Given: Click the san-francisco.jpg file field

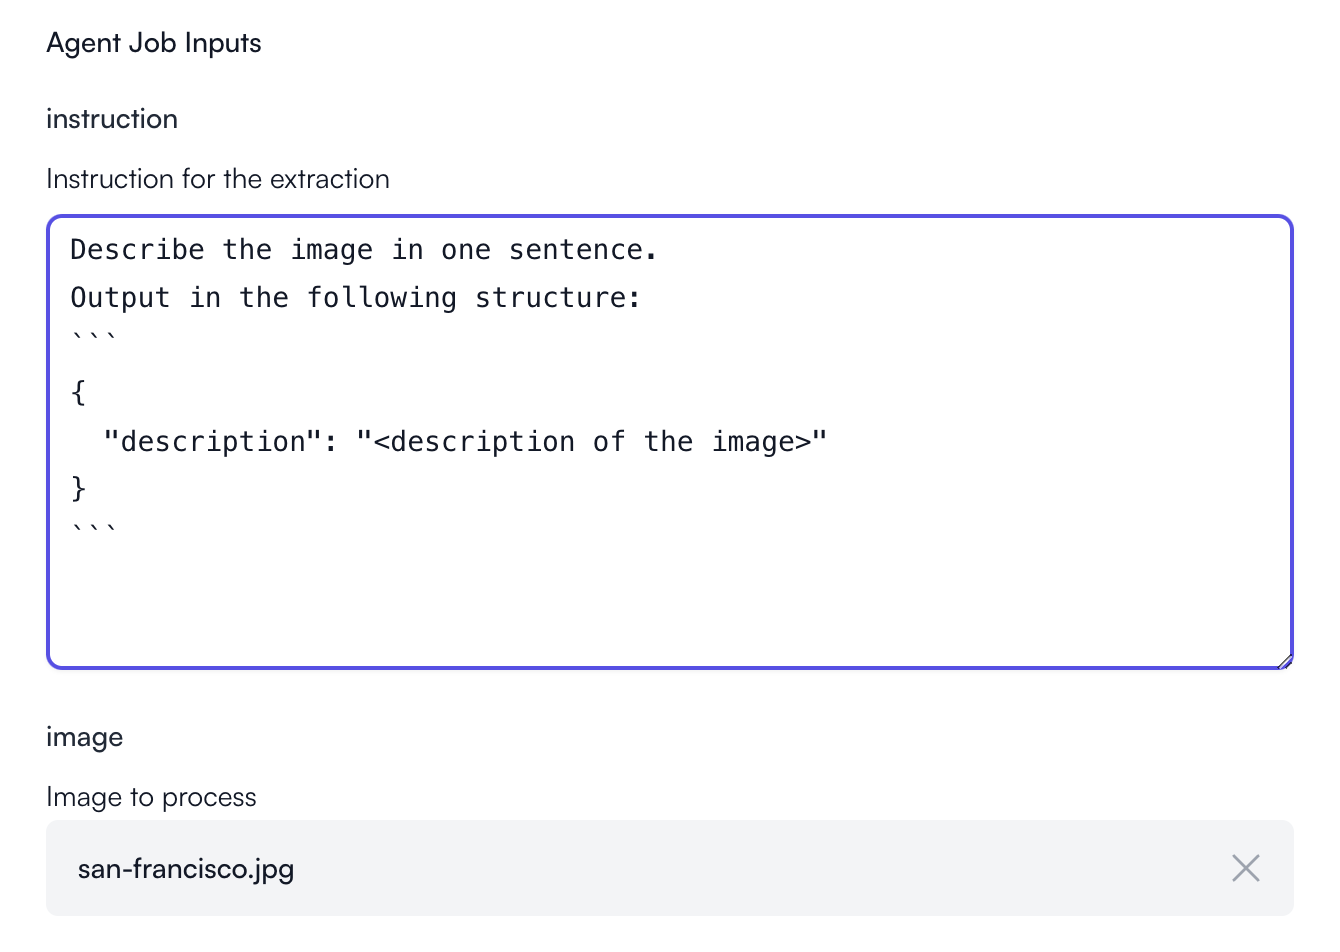Looking at the screenshot, I should [x=670, y=868].
